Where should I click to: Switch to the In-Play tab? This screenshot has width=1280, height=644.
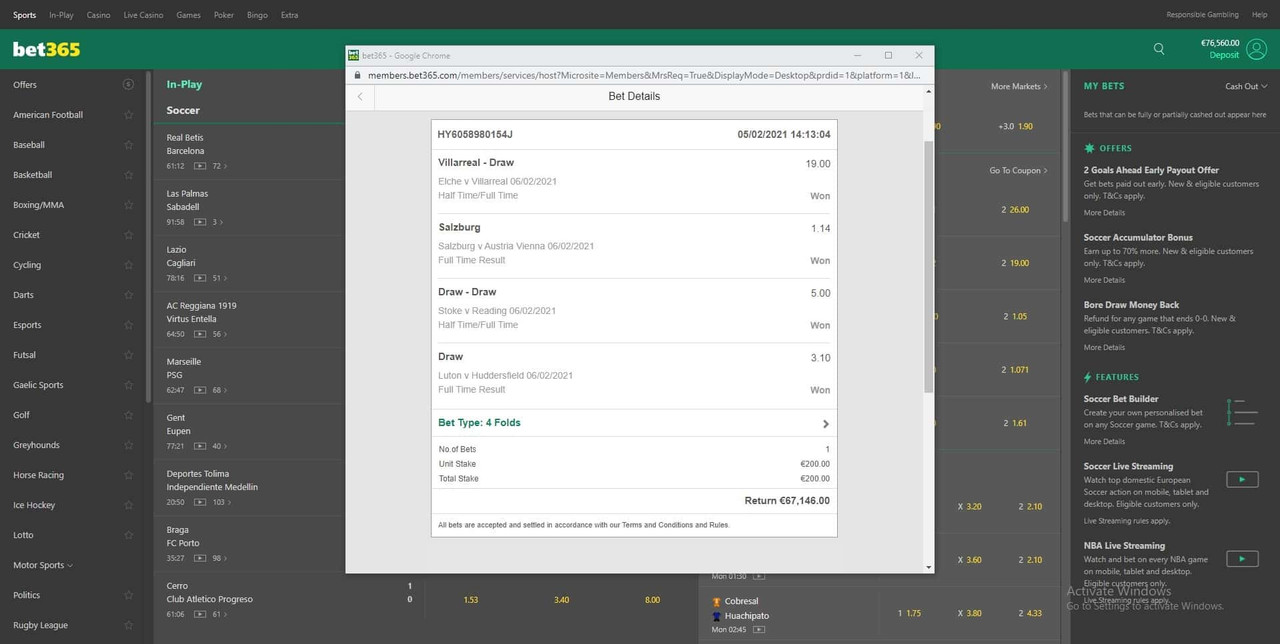[61, 15]
